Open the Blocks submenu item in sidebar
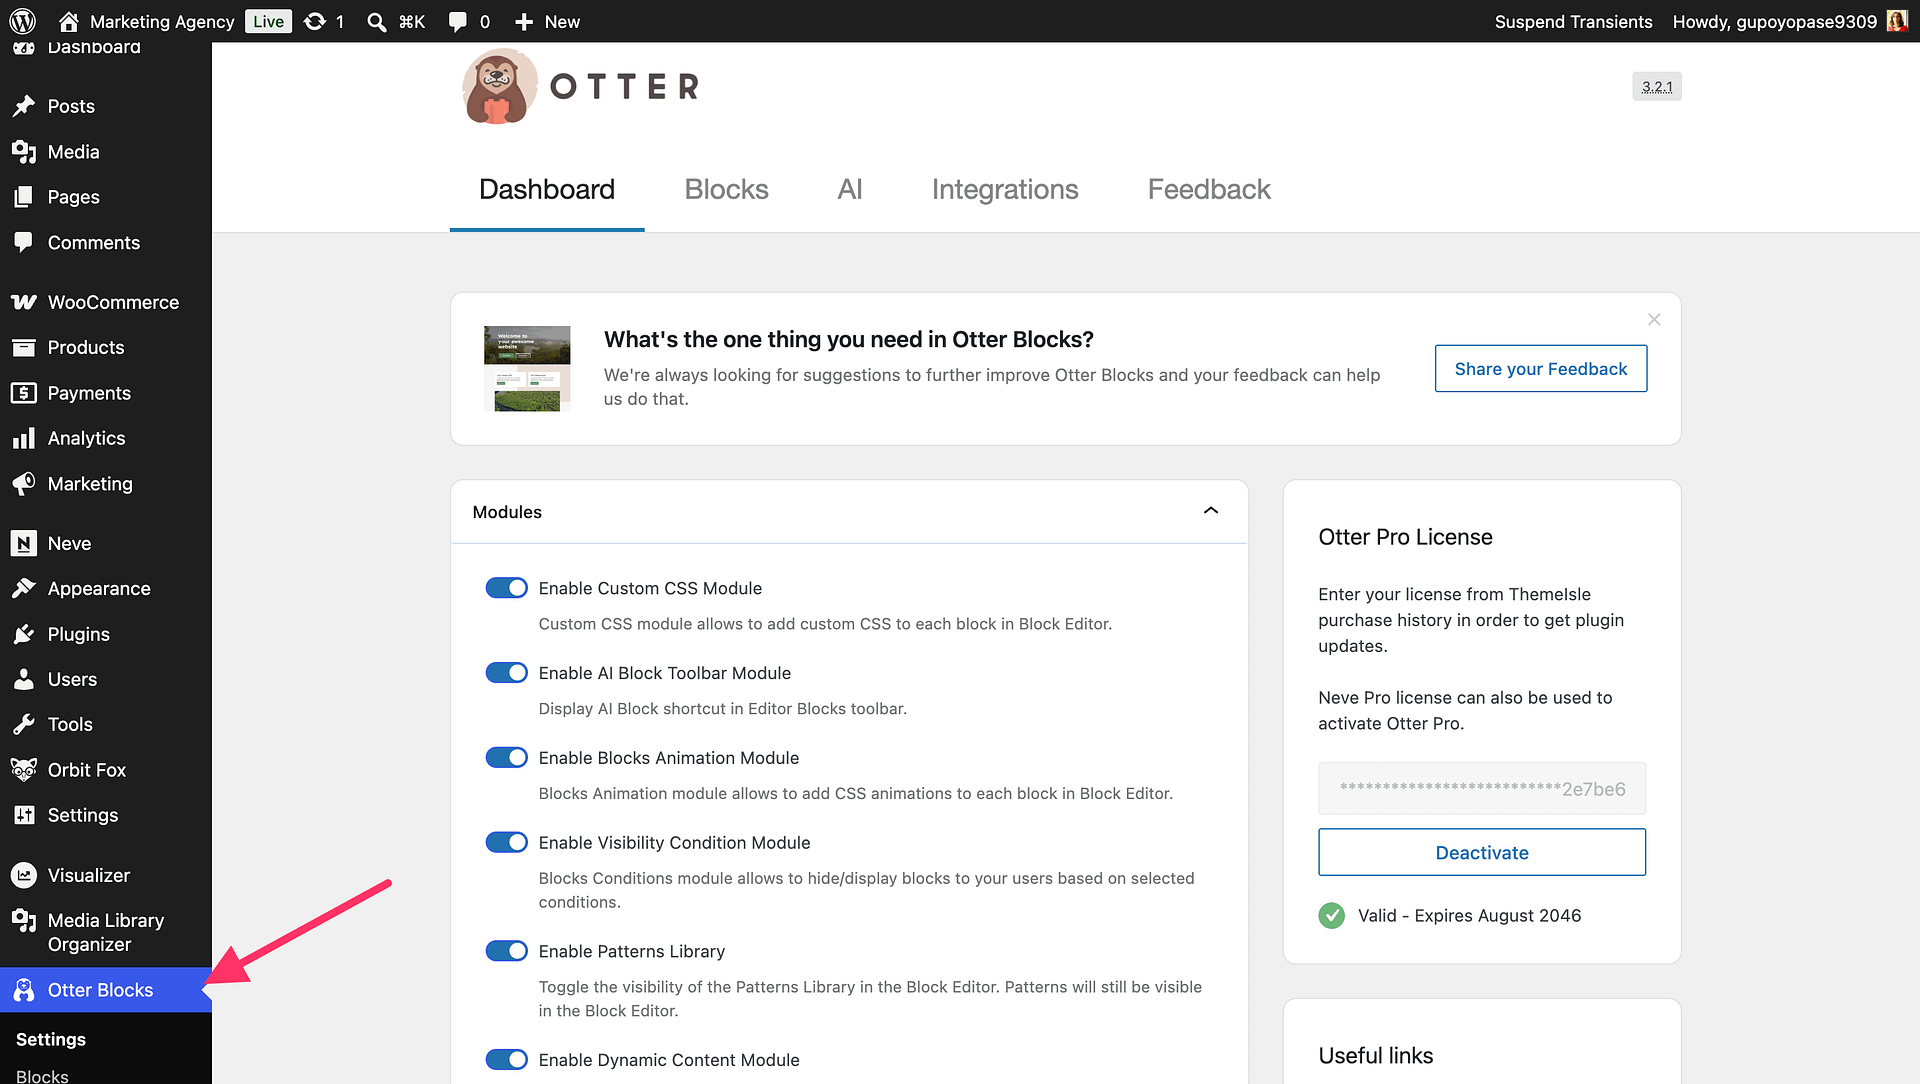This screenshot has height=1084, width=1920. pos(42,1076)
